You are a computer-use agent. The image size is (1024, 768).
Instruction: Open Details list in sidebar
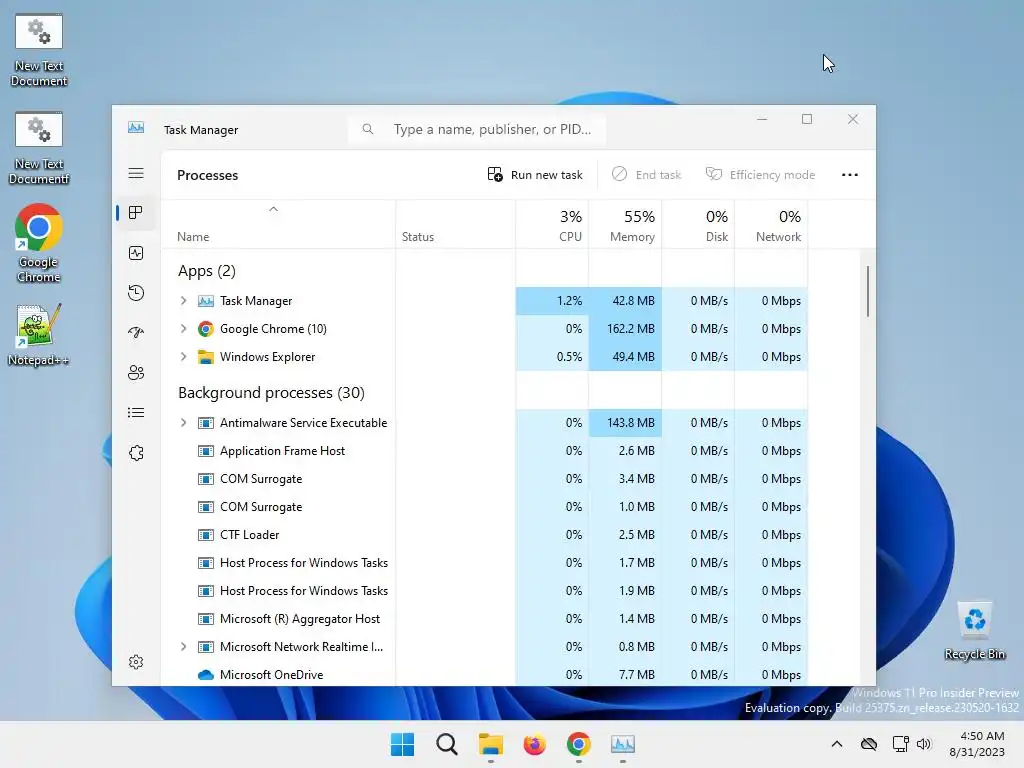pos(136,413)
